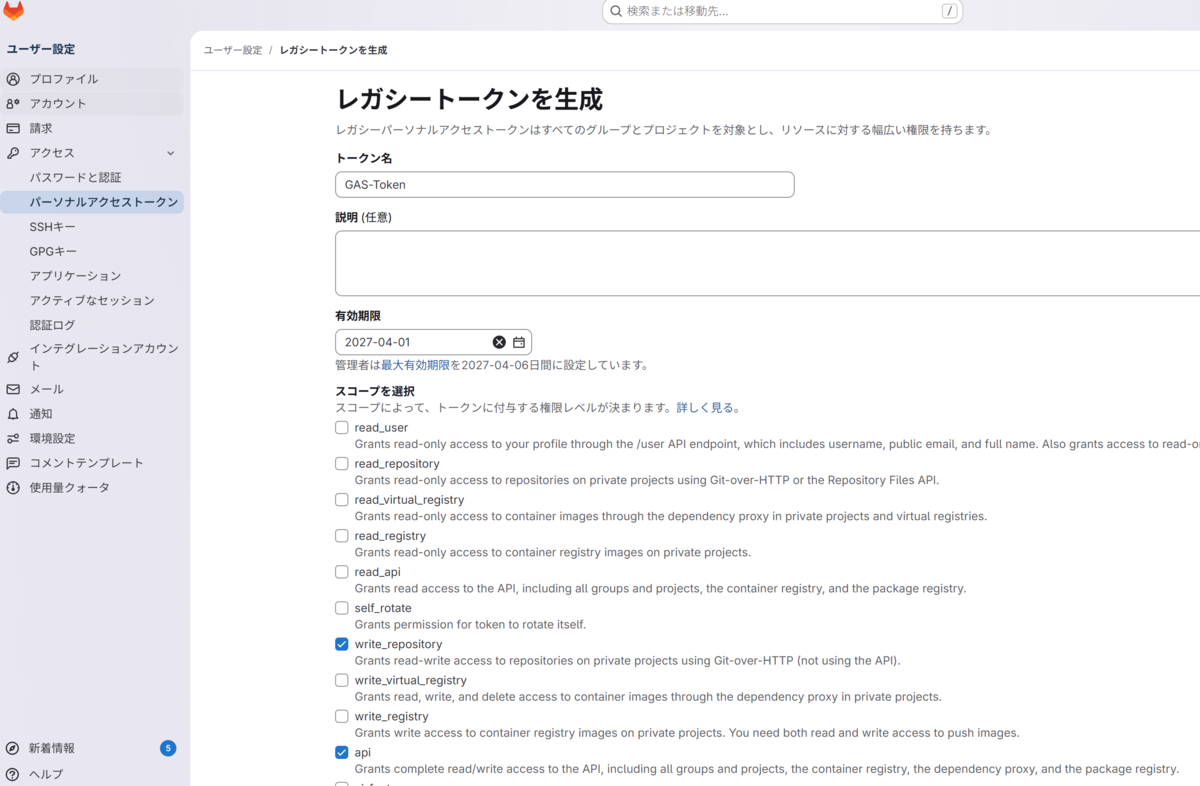1200x786 pixels.
Task: Click the slash shortcut key badge
Action: (949, 11)
